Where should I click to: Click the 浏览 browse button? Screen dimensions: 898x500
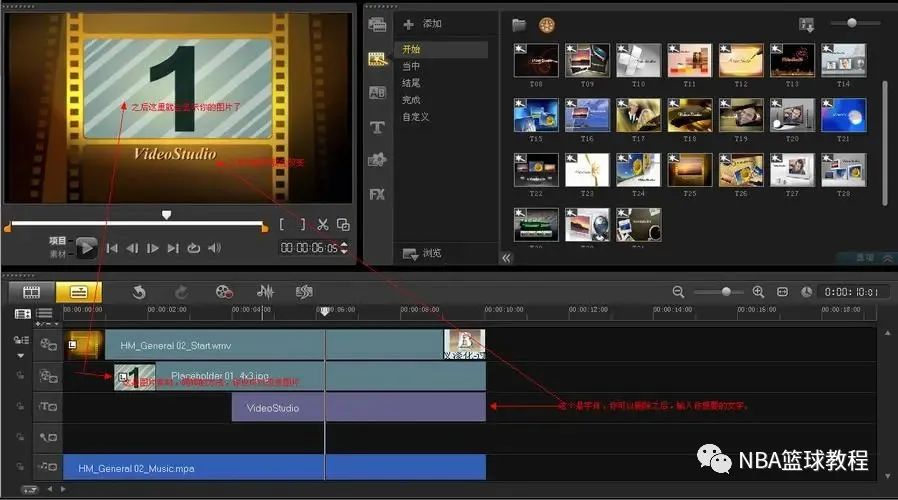[423, 253]
